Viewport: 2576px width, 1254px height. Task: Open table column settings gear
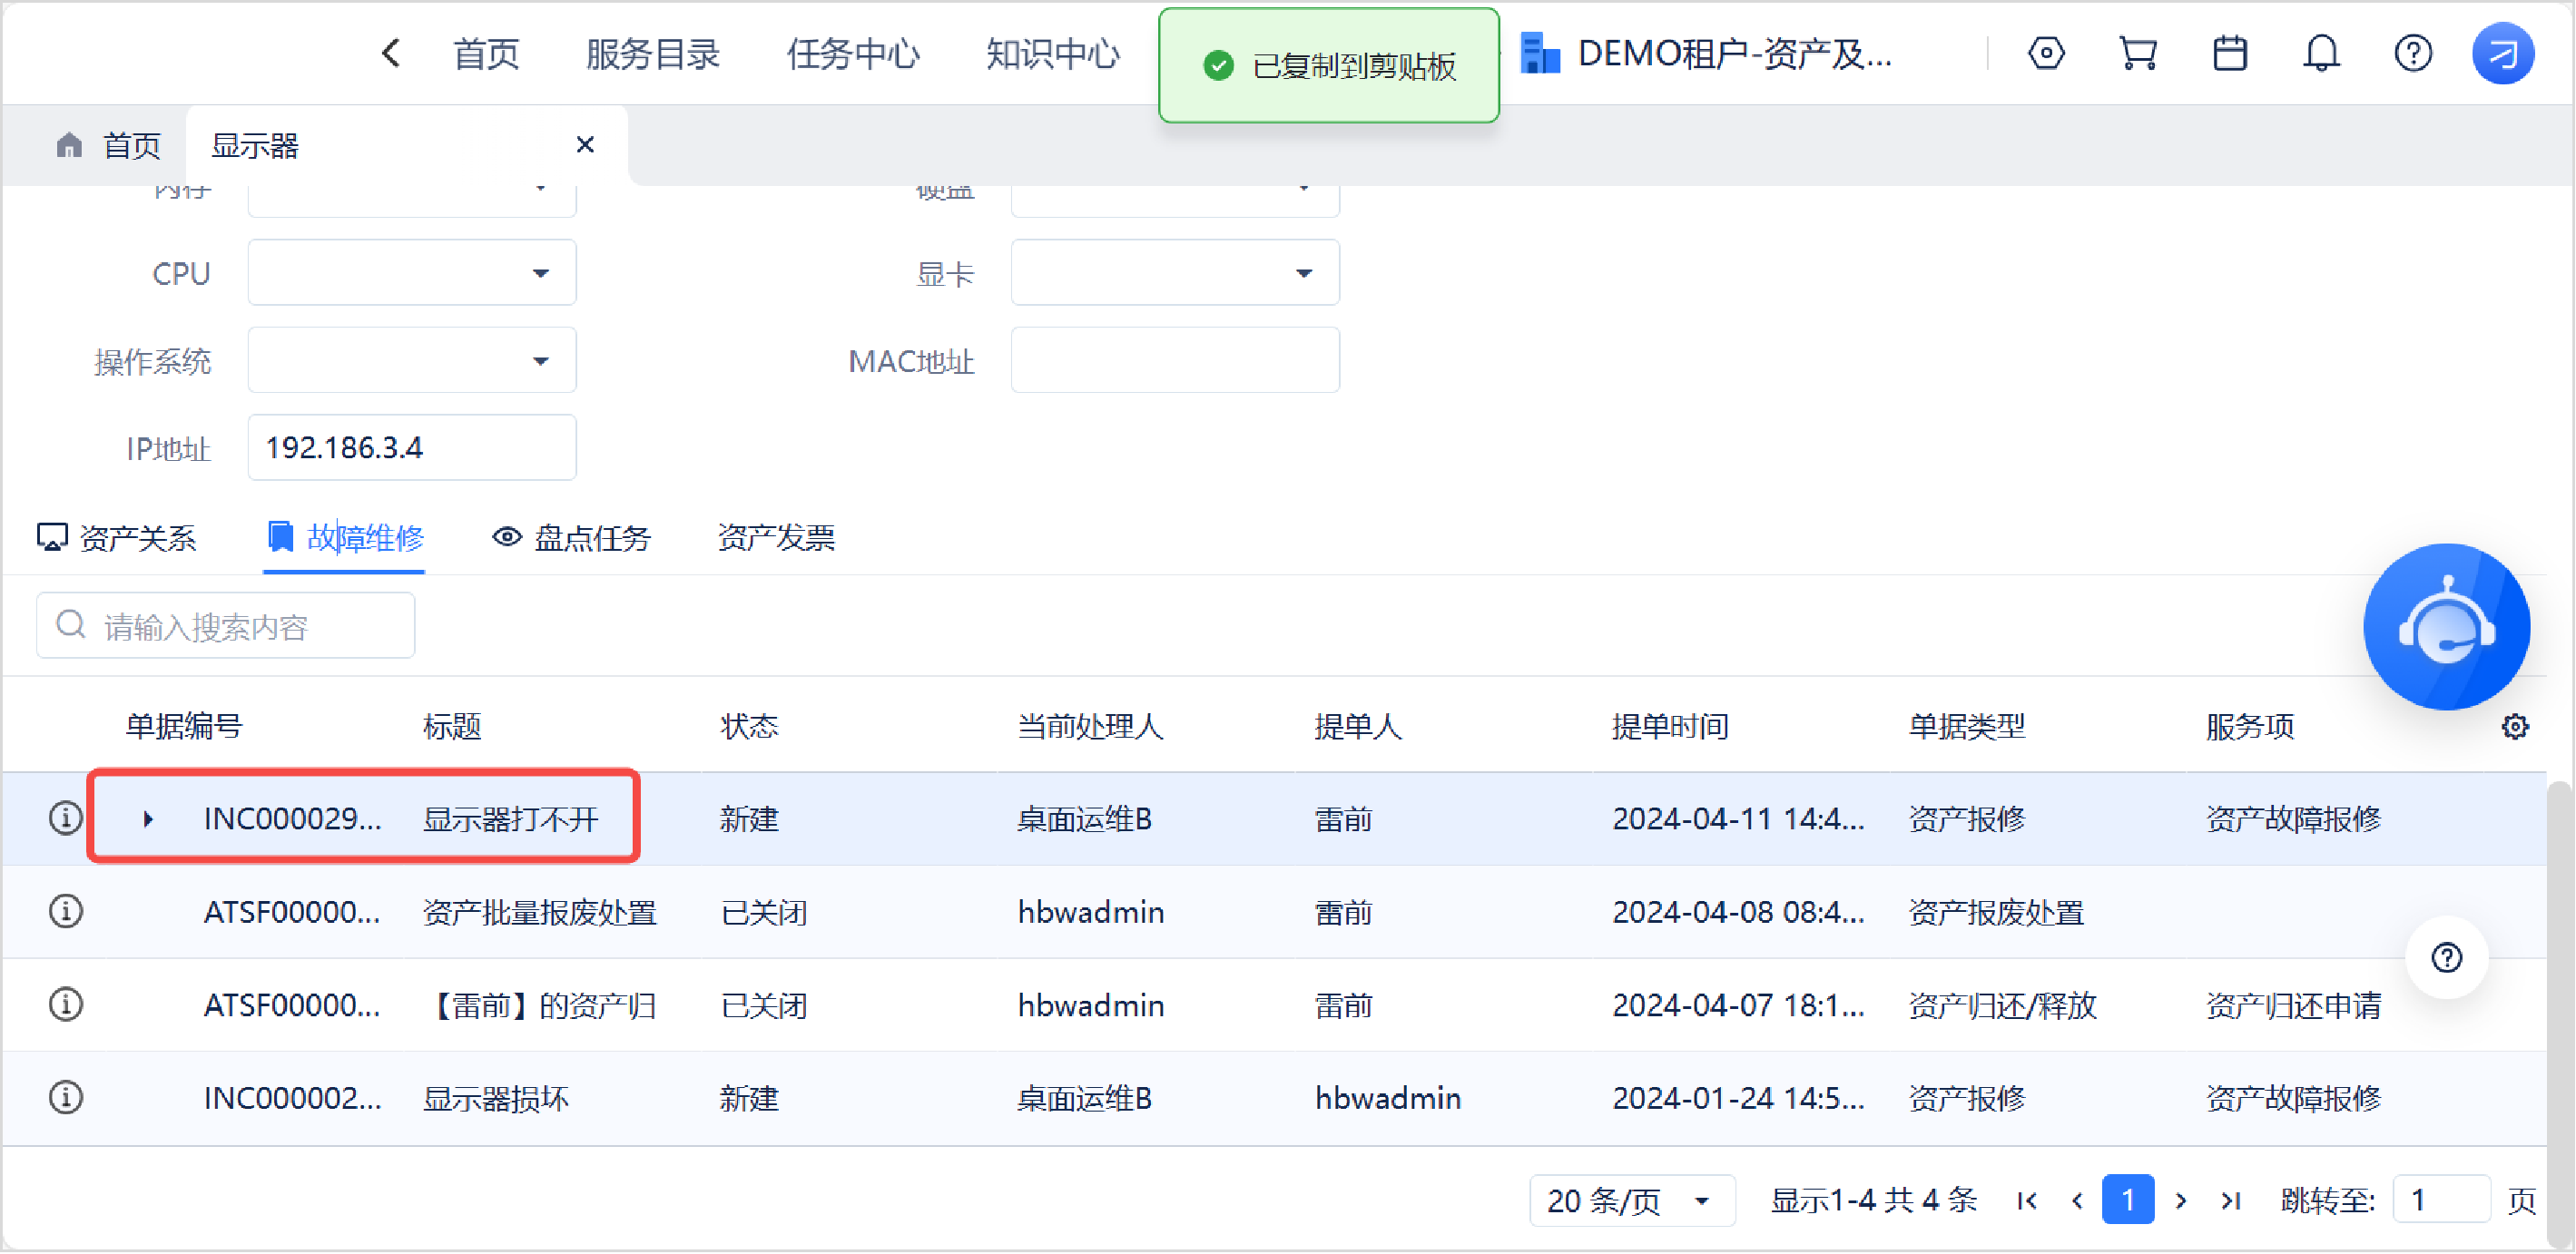coord(2514,727)
